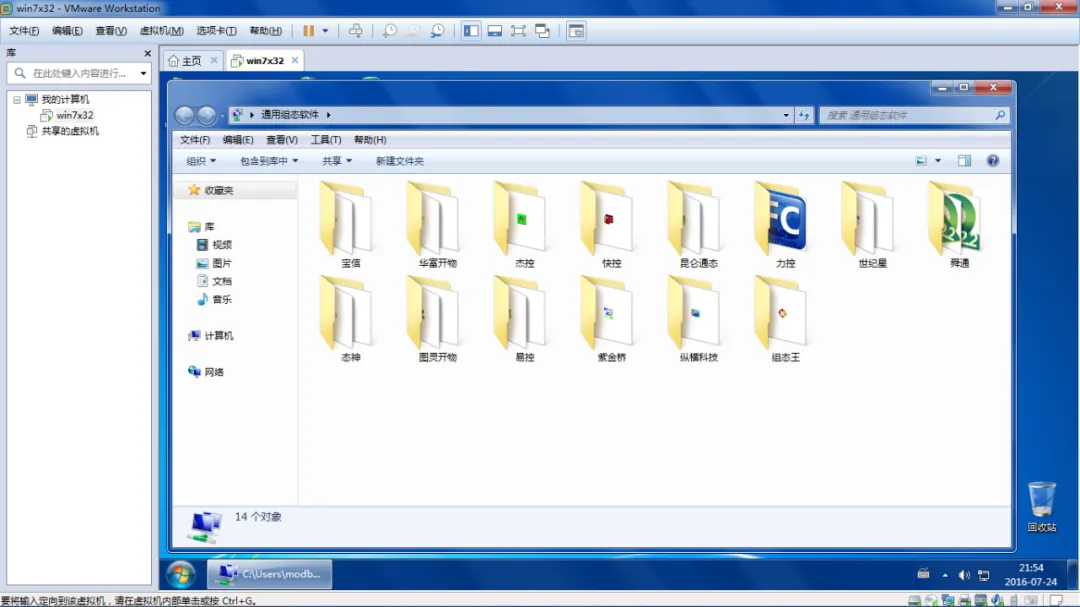Viewport: 1080px width, 607px height.
Task: Select the 力控 folder
Action: 785,225
